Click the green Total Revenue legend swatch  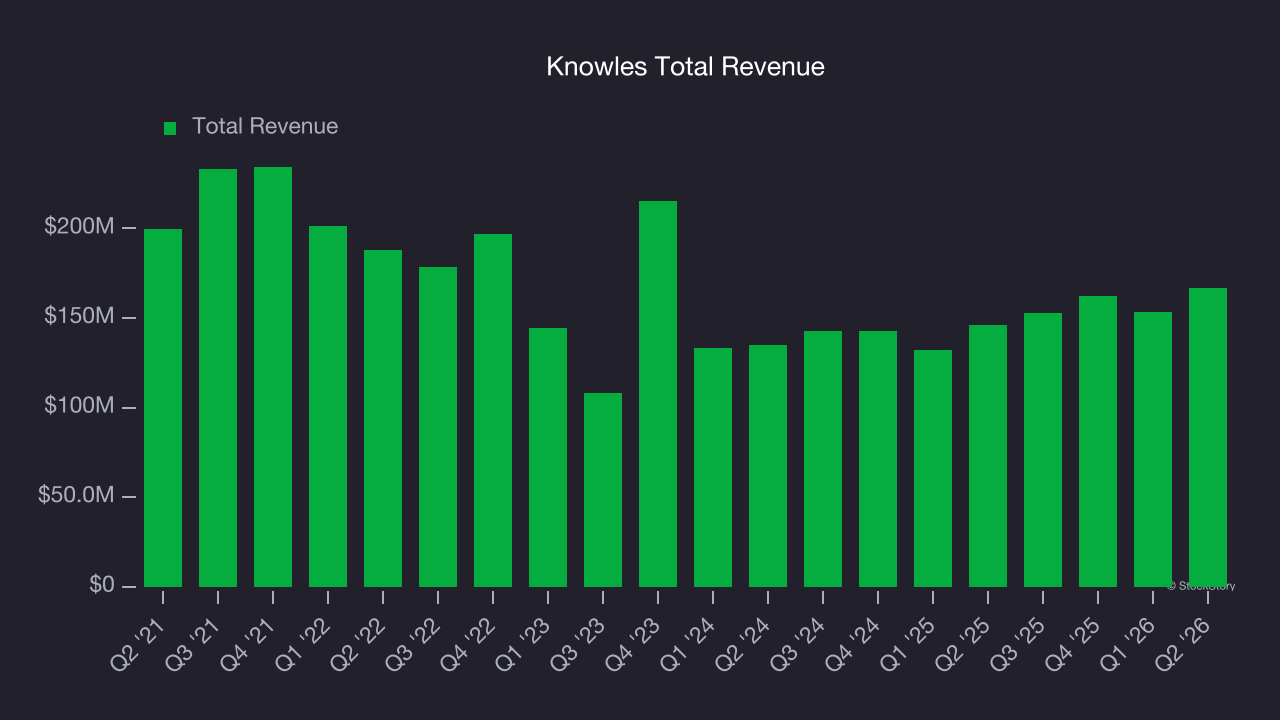tap(170, 128)
